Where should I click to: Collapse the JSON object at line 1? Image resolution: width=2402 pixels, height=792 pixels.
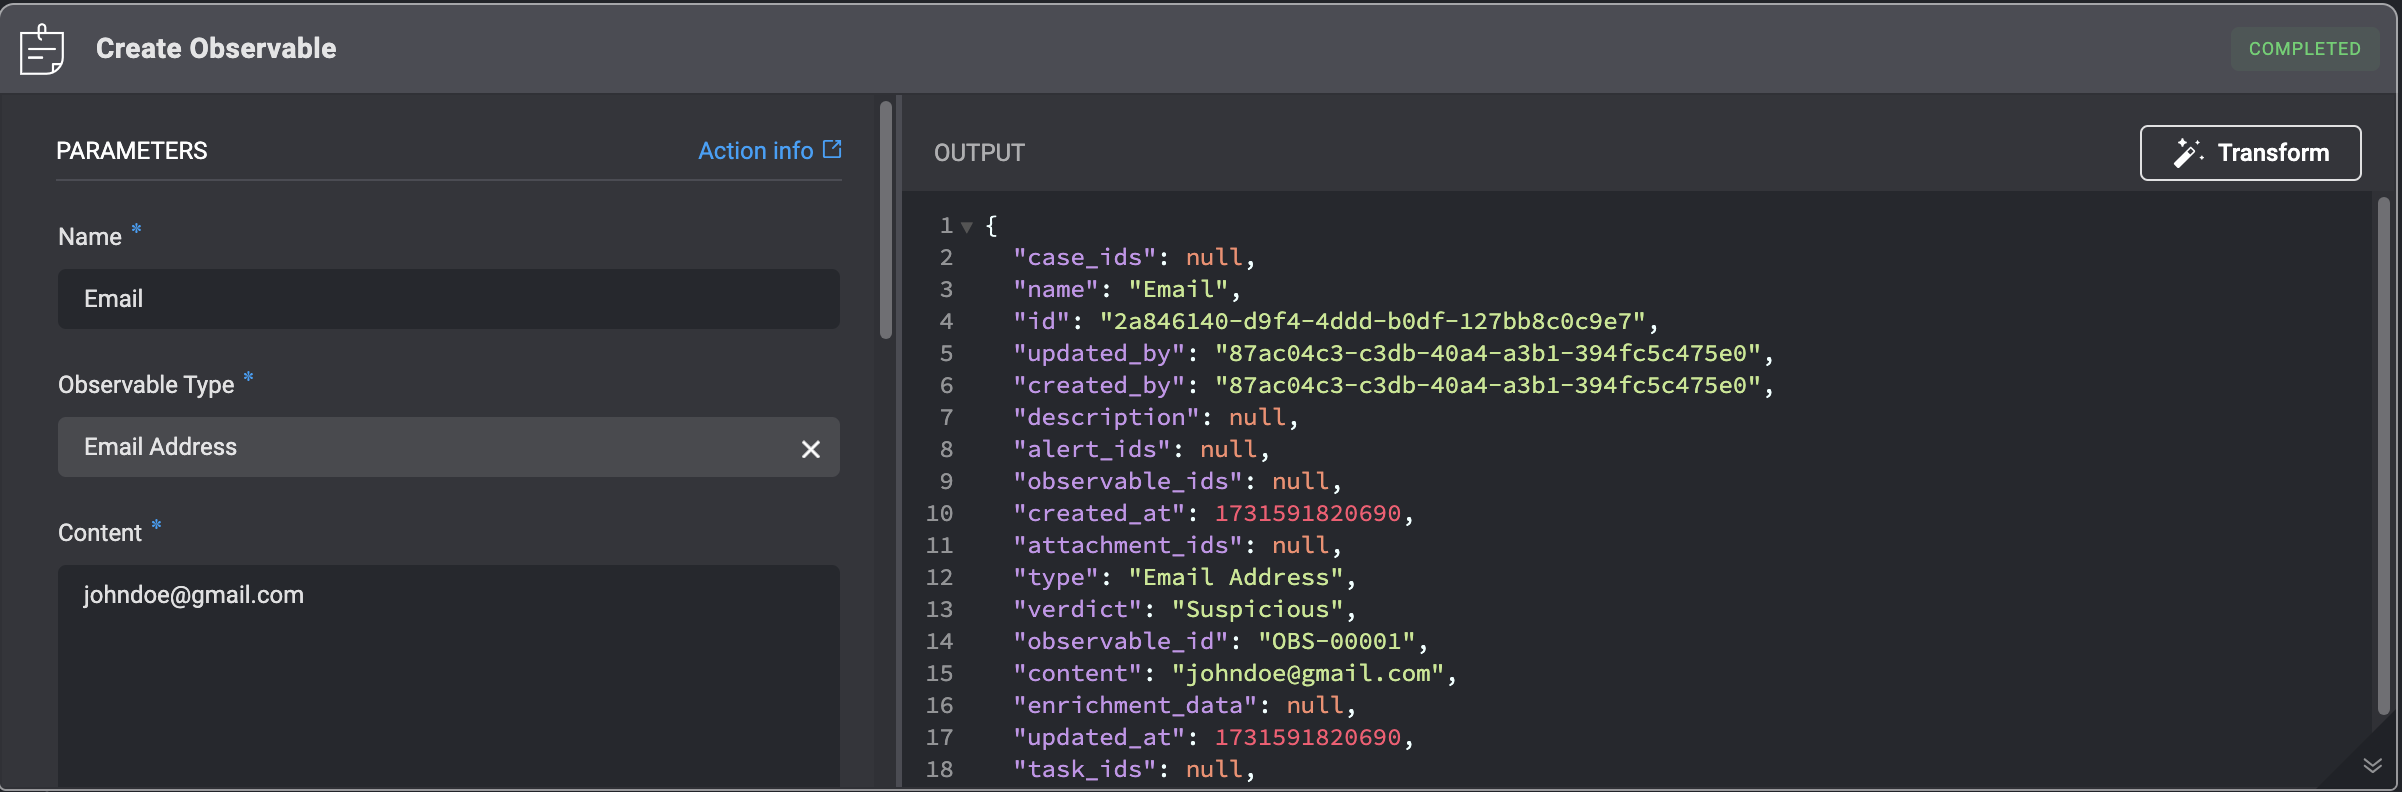tap(967, 227)
